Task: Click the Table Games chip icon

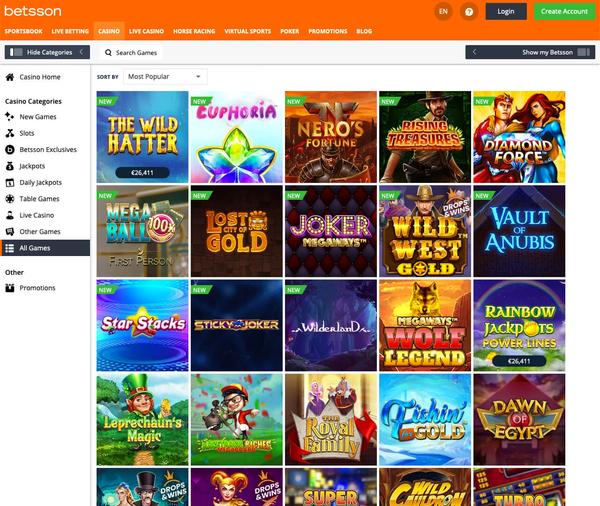Action: pos(10,199)
